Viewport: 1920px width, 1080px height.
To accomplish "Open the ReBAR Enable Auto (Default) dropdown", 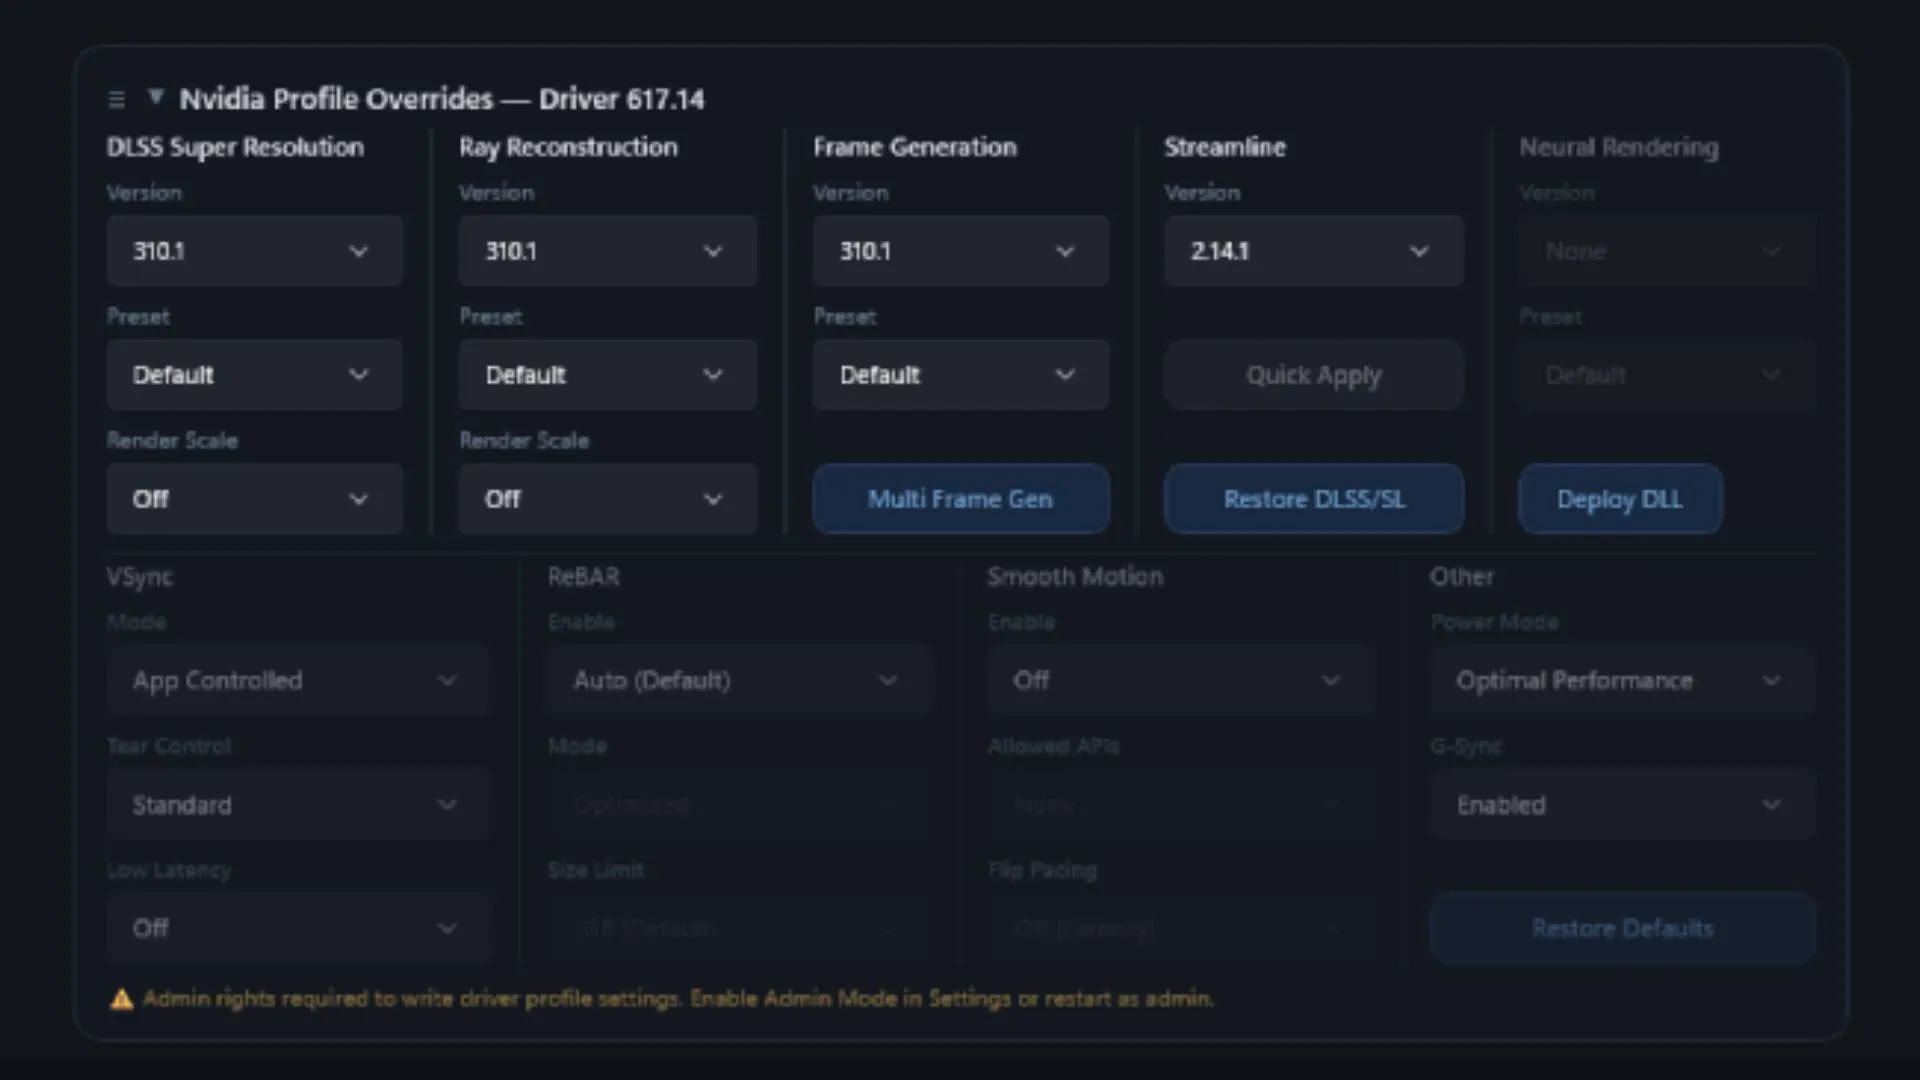I will click(x=739, y=681).
